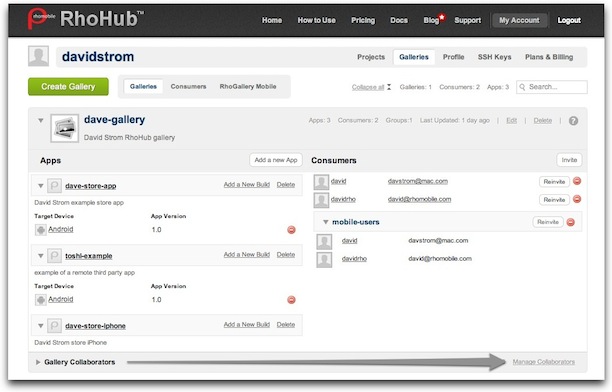Select the Galleries sub-tab beside Create Gallery
Image resolution: width=612 pixels, height=392 pixels.
(x=143, y=86)
